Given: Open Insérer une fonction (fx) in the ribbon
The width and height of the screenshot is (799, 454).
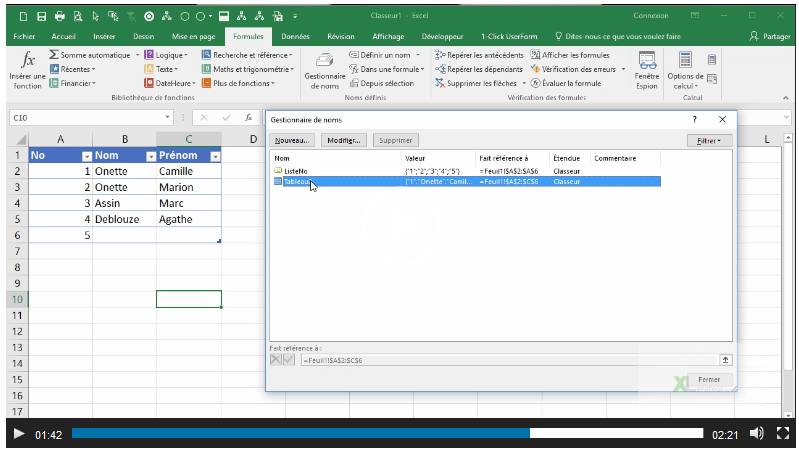Looking at the screenshot, I should click(28, 70).
